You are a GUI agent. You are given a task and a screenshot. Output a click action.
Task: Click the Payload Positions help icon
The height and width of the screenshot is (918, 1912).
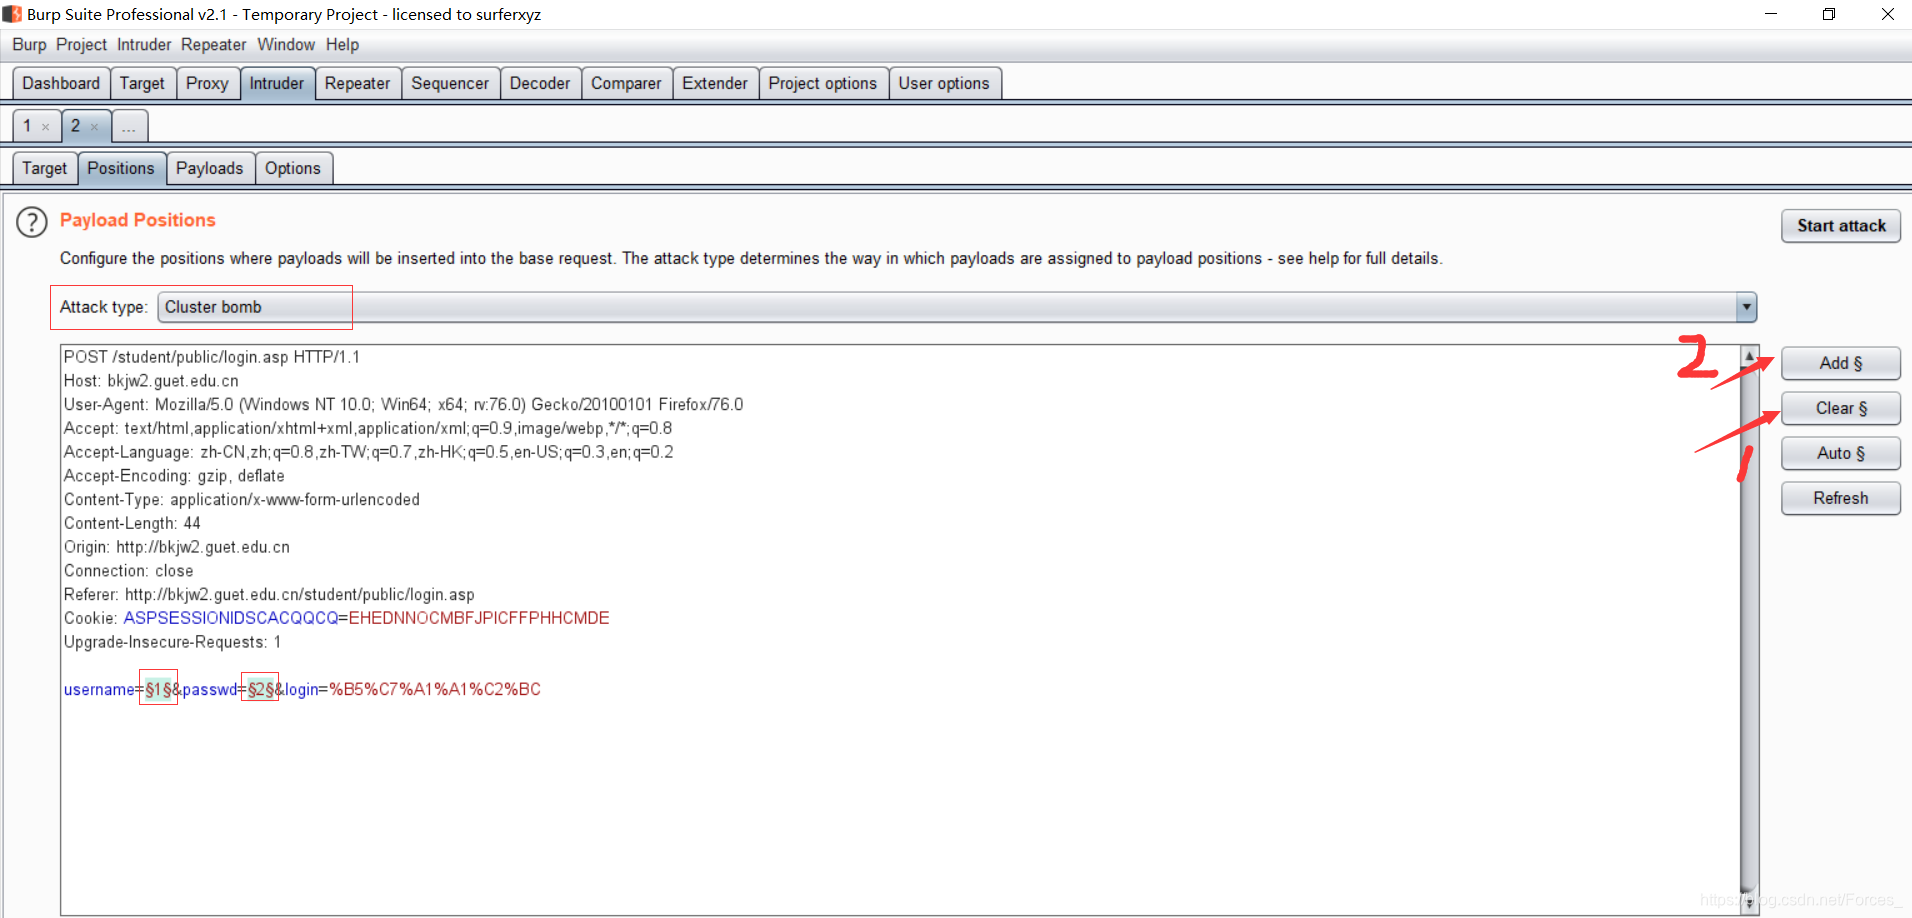tap(32, 222)
